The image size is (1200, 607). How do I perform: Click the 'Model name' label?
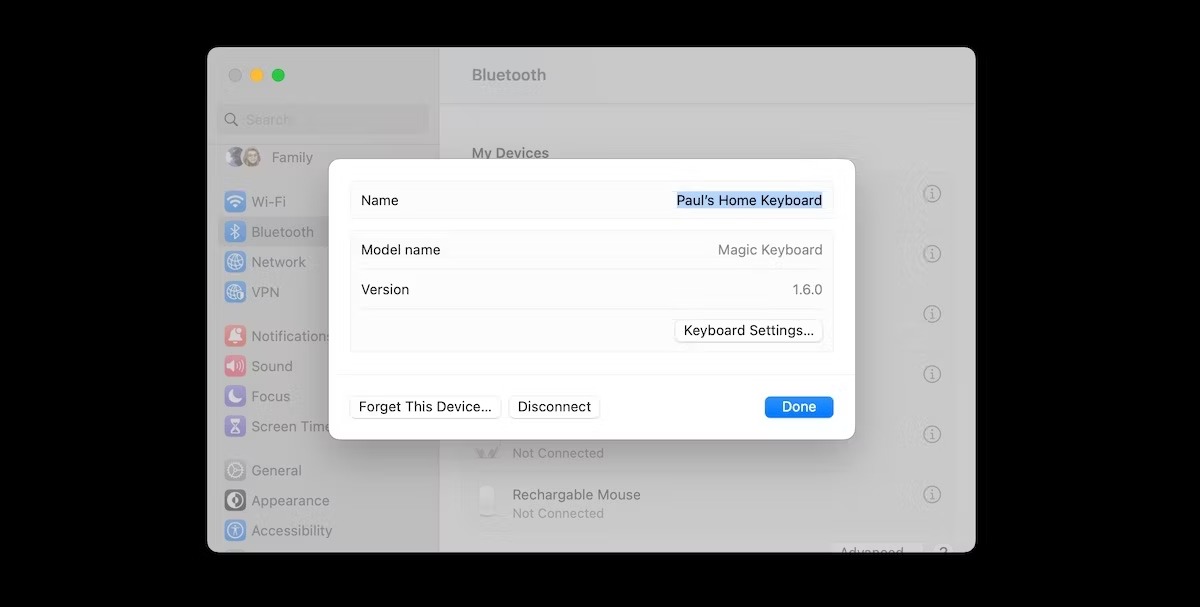(x=400, y=250)
